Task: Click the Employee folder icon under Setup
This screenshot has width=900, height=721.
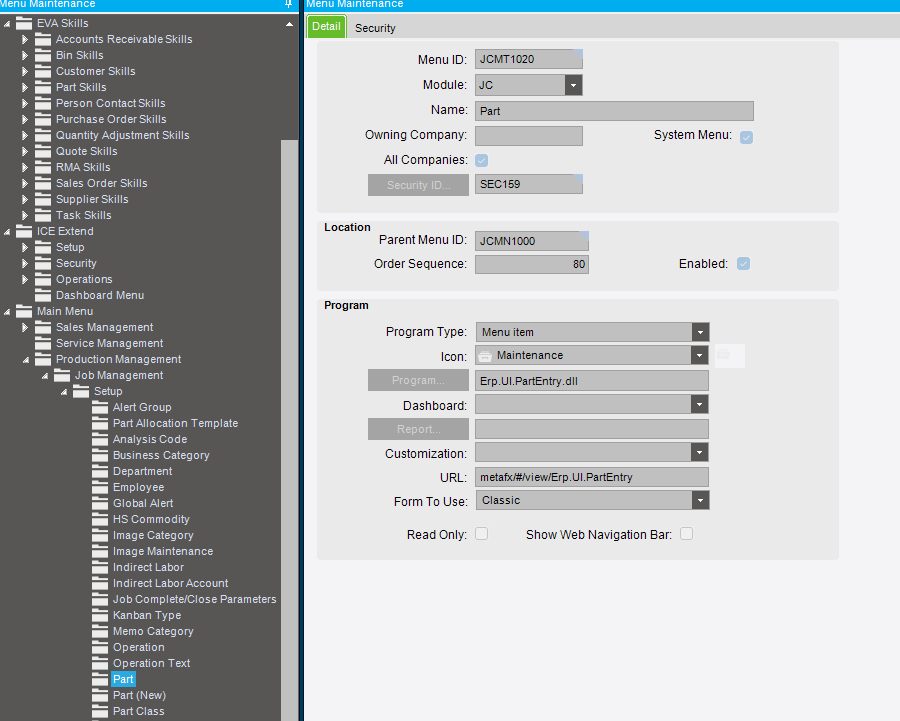Action: [x=98, y=487]
